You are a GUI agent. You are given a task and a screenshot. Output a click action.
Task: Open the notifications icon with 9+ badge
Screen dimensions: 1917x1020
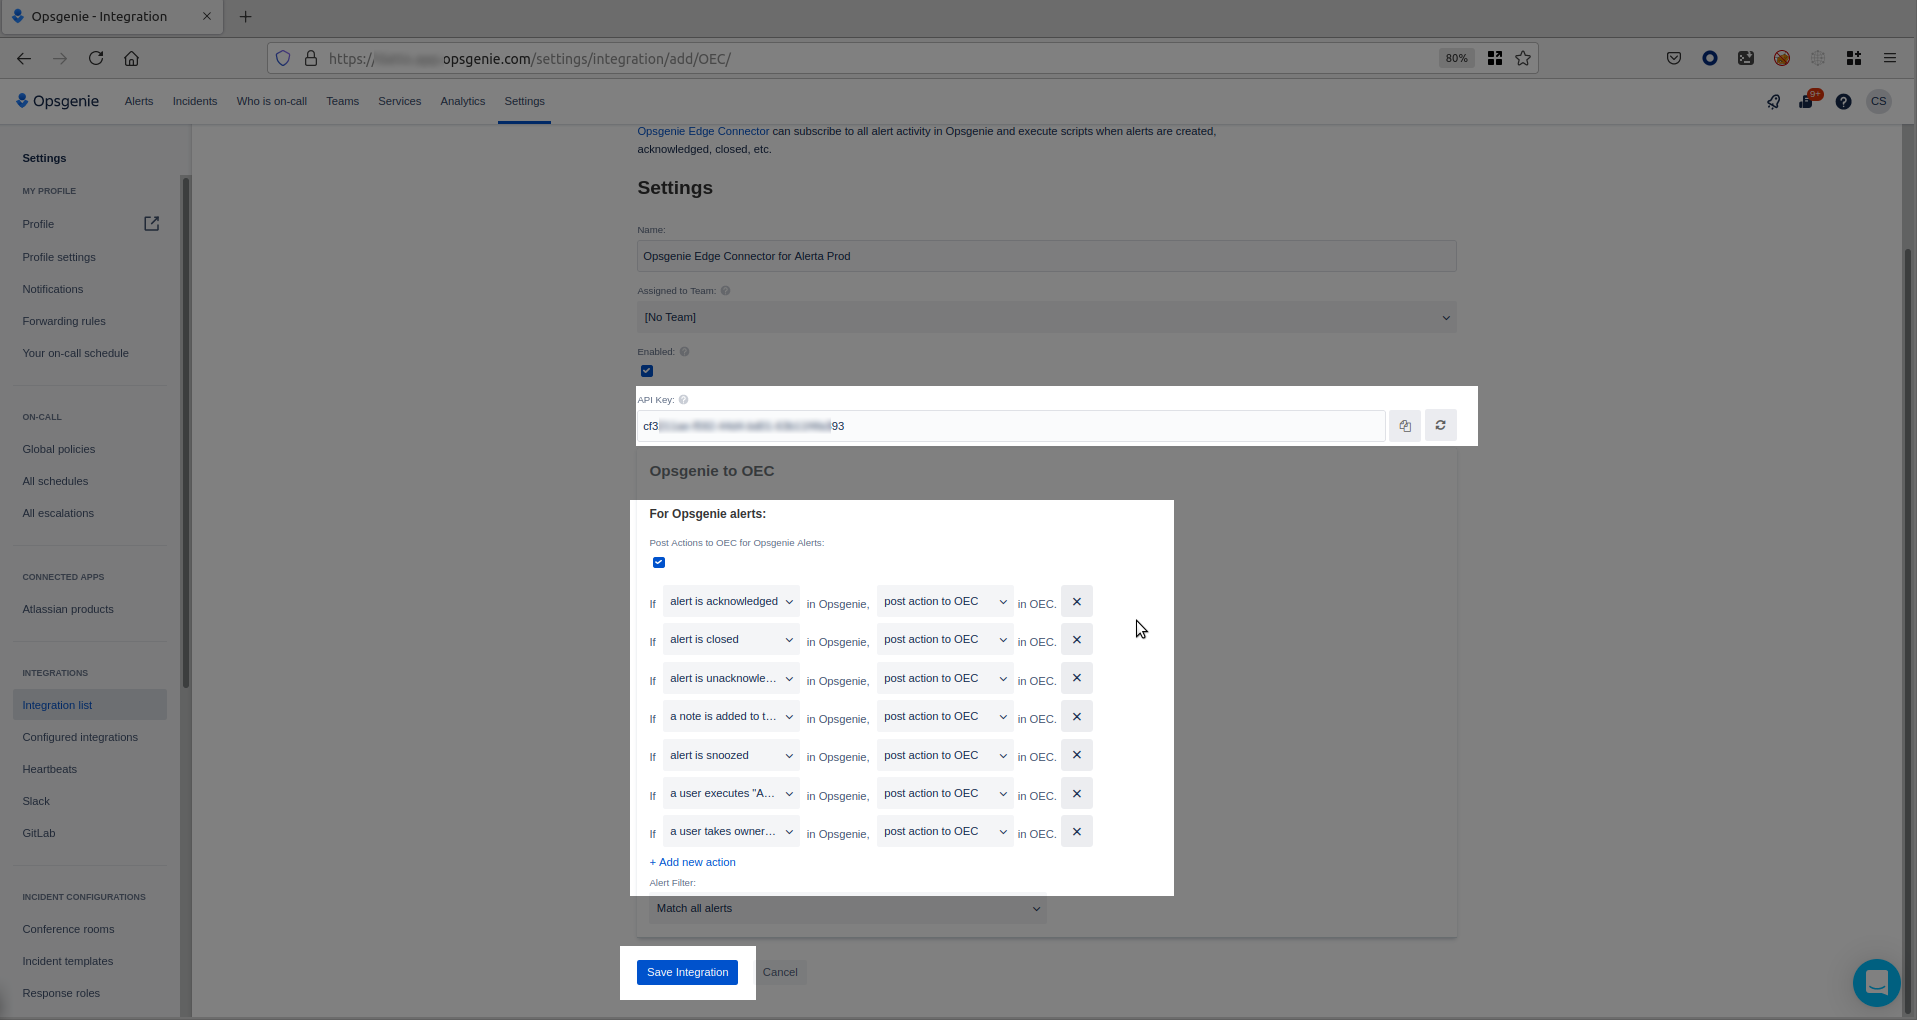[x=1808, y=100]
